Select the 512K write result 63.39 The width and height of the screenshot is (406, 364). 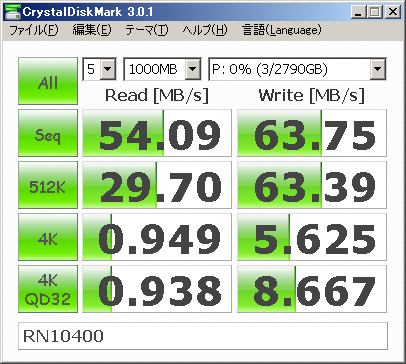point(312,185)
